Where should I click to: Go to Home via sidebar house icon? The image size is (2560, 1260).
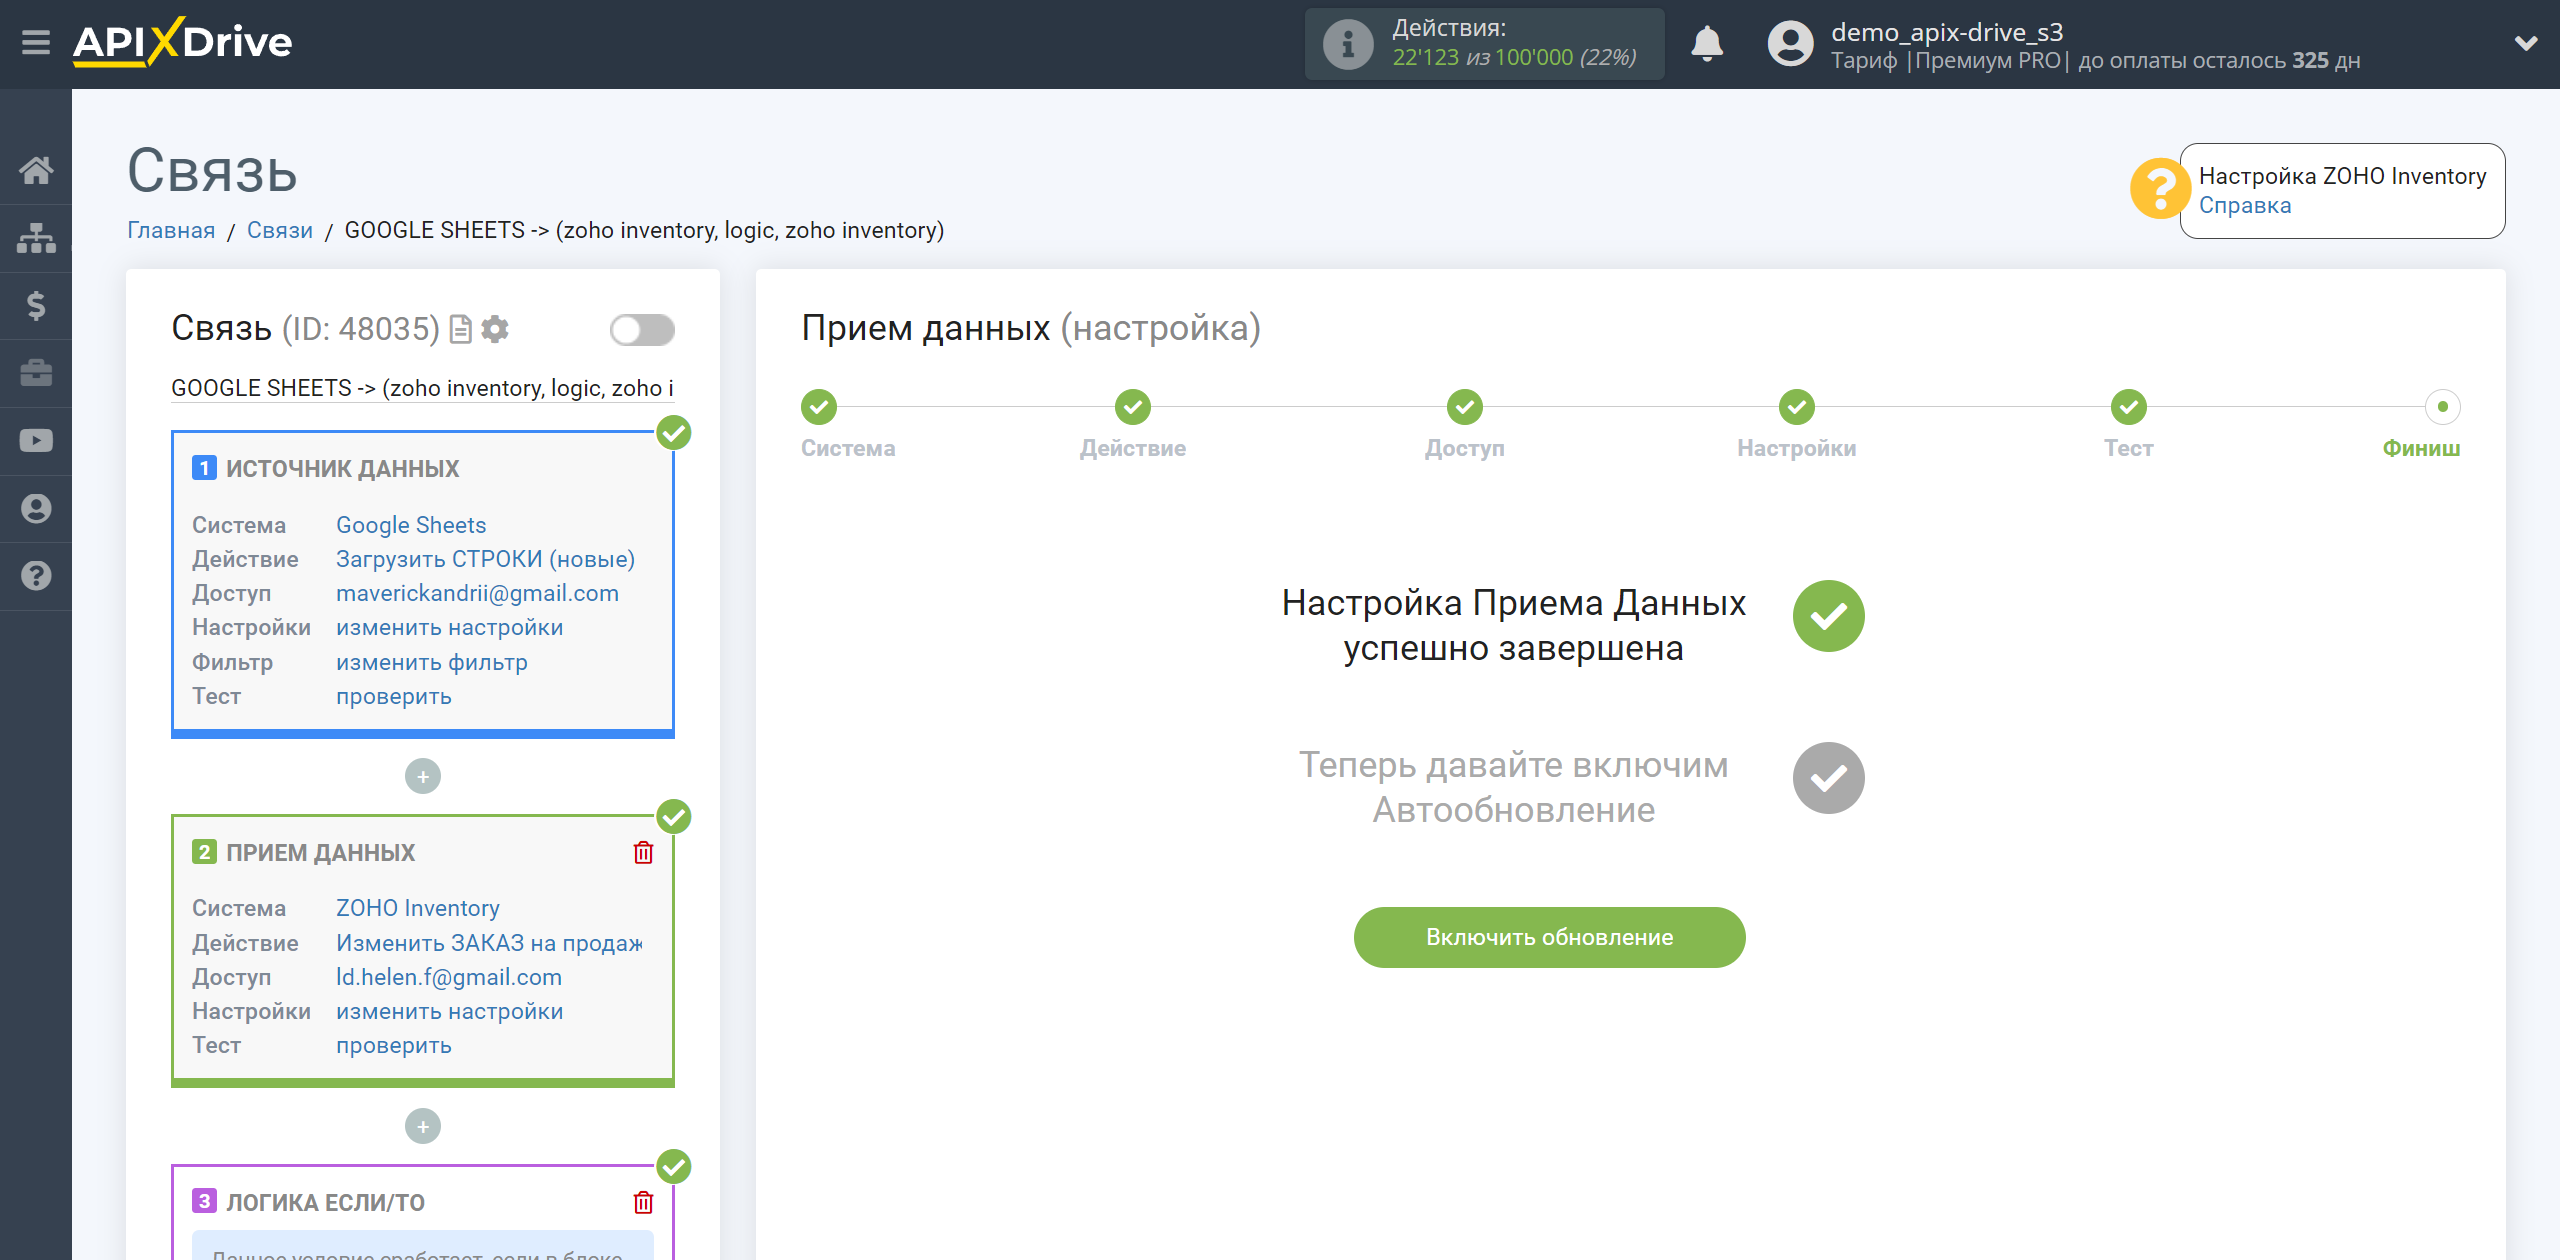[36, 170]
